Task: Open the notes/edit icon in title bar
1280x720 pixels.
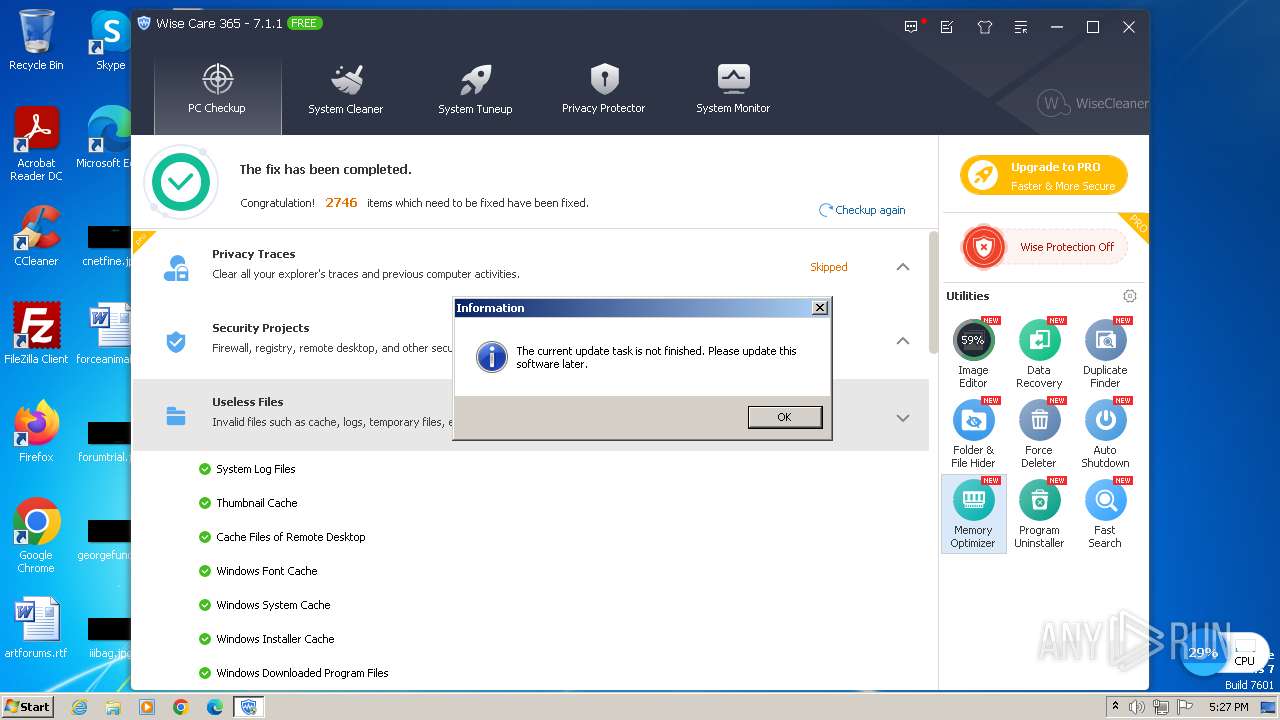Action: 947,27
